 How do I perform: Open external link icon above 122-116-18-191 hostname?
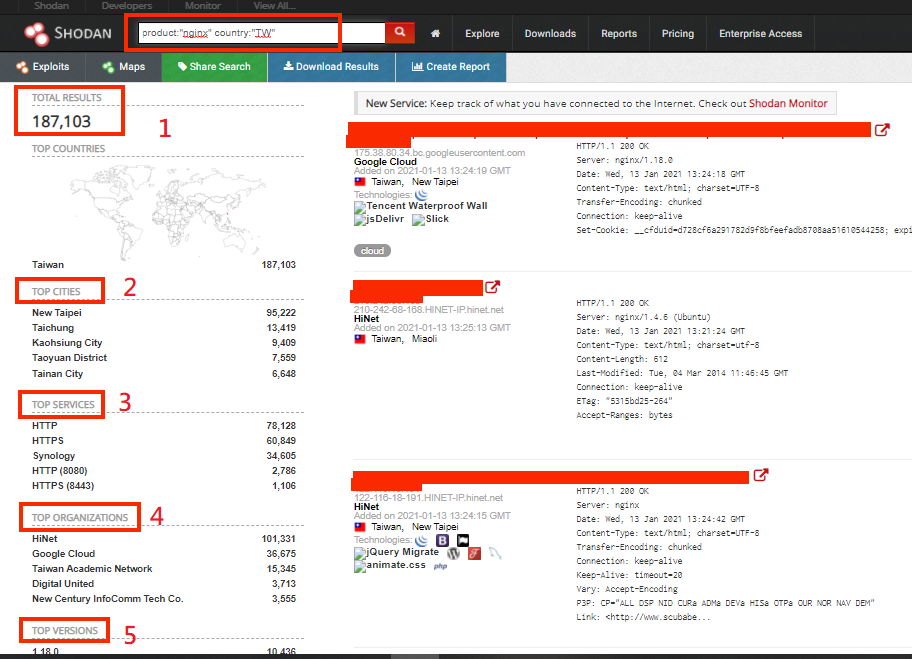point(761,475)
